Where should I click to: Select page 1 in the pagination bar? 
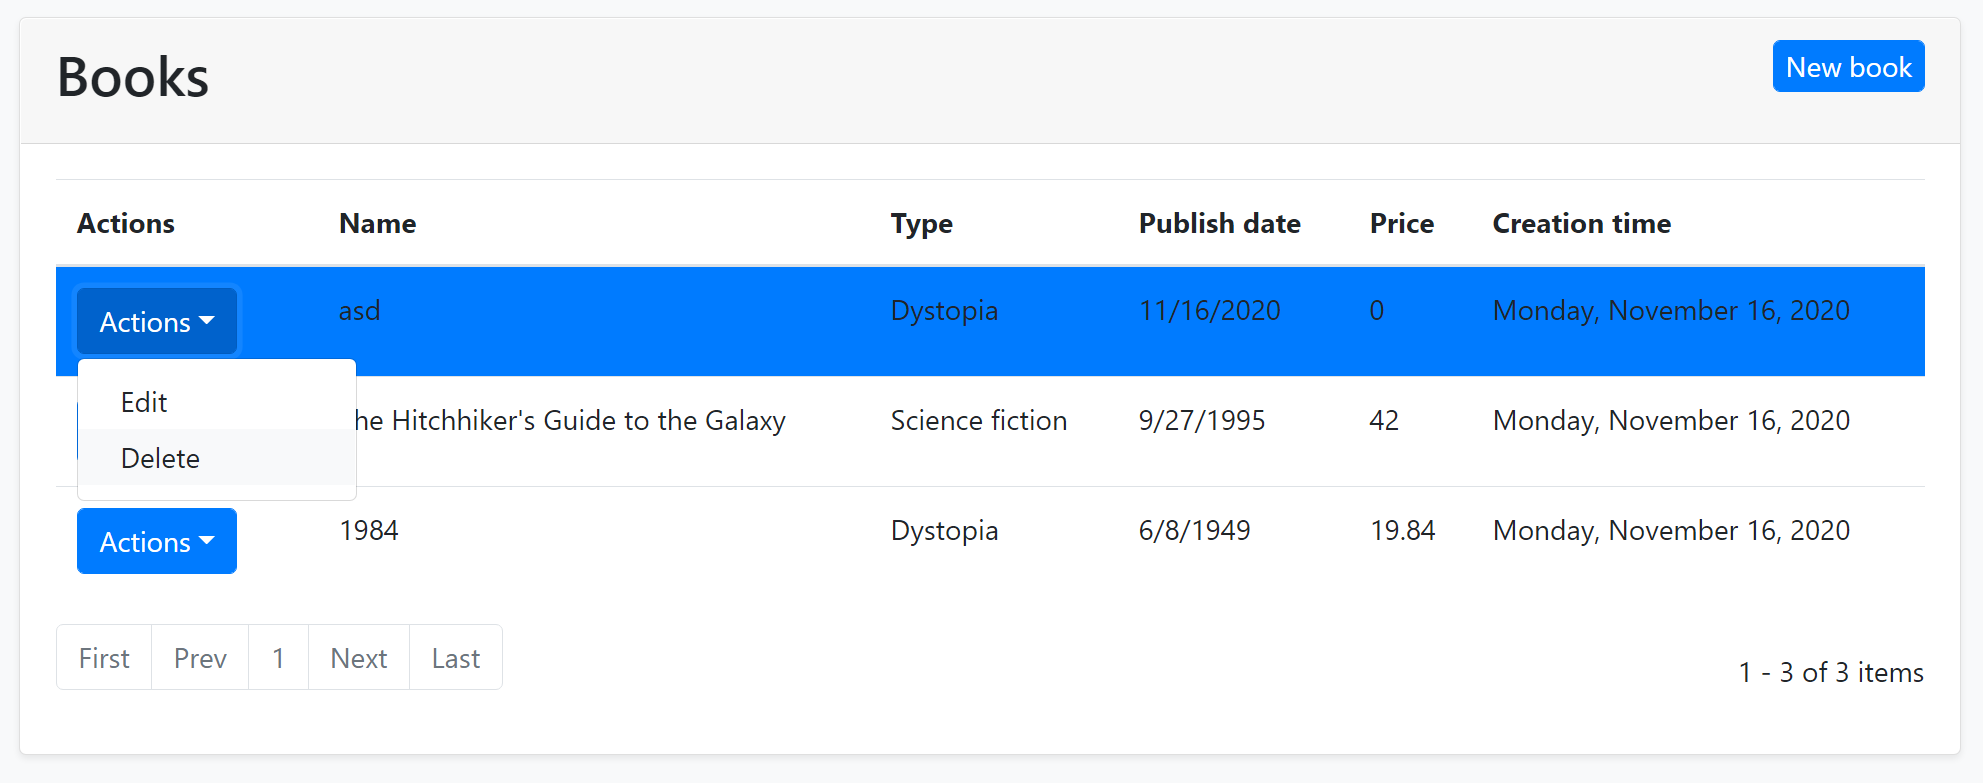click(x=278, y=658)
